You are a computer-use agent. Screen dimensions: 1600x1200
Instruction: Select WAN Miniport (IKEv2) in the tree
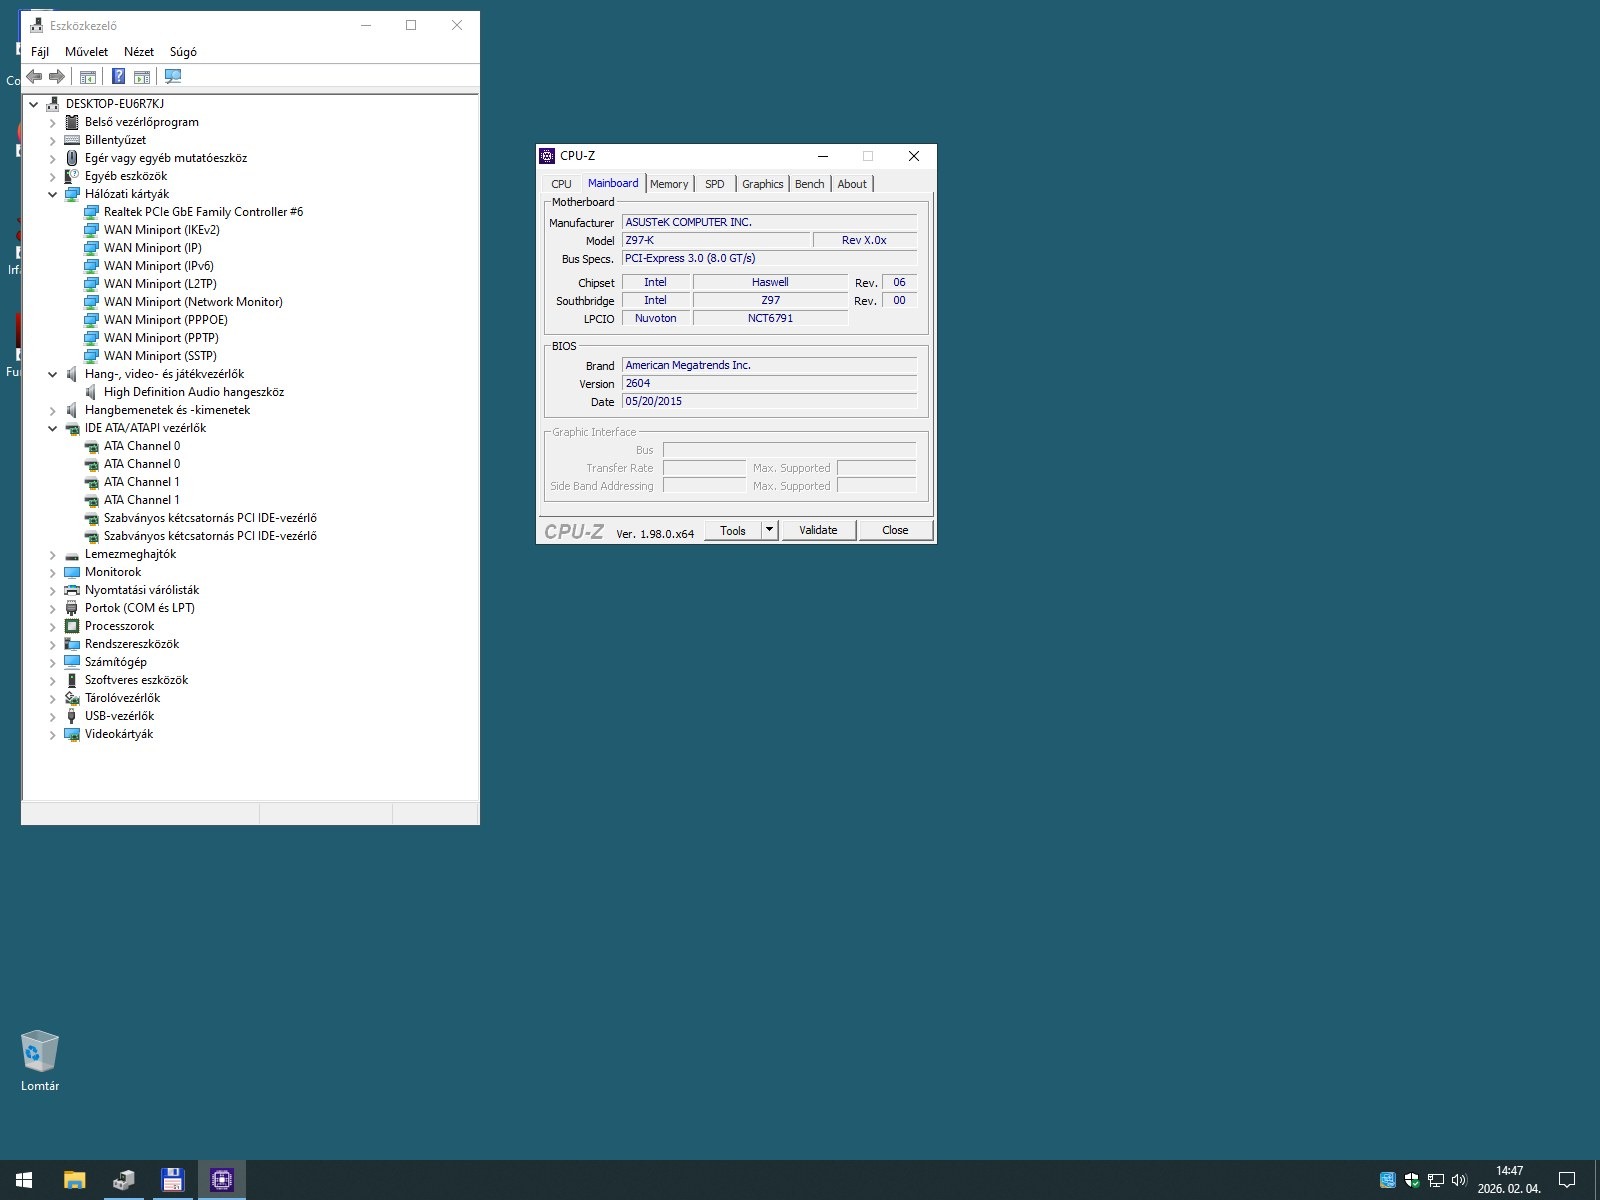coord(162,230)
